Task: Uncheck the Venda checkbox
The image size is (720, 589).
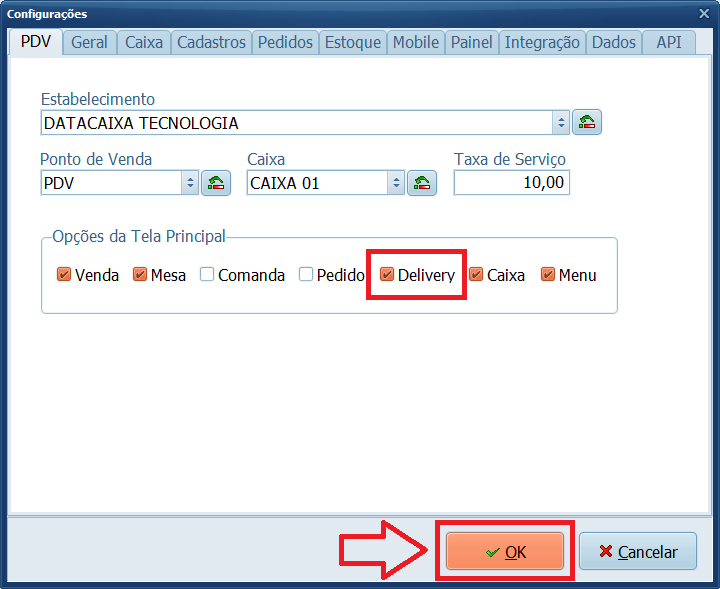Action: pyautogui.click(x=64, y=275)
